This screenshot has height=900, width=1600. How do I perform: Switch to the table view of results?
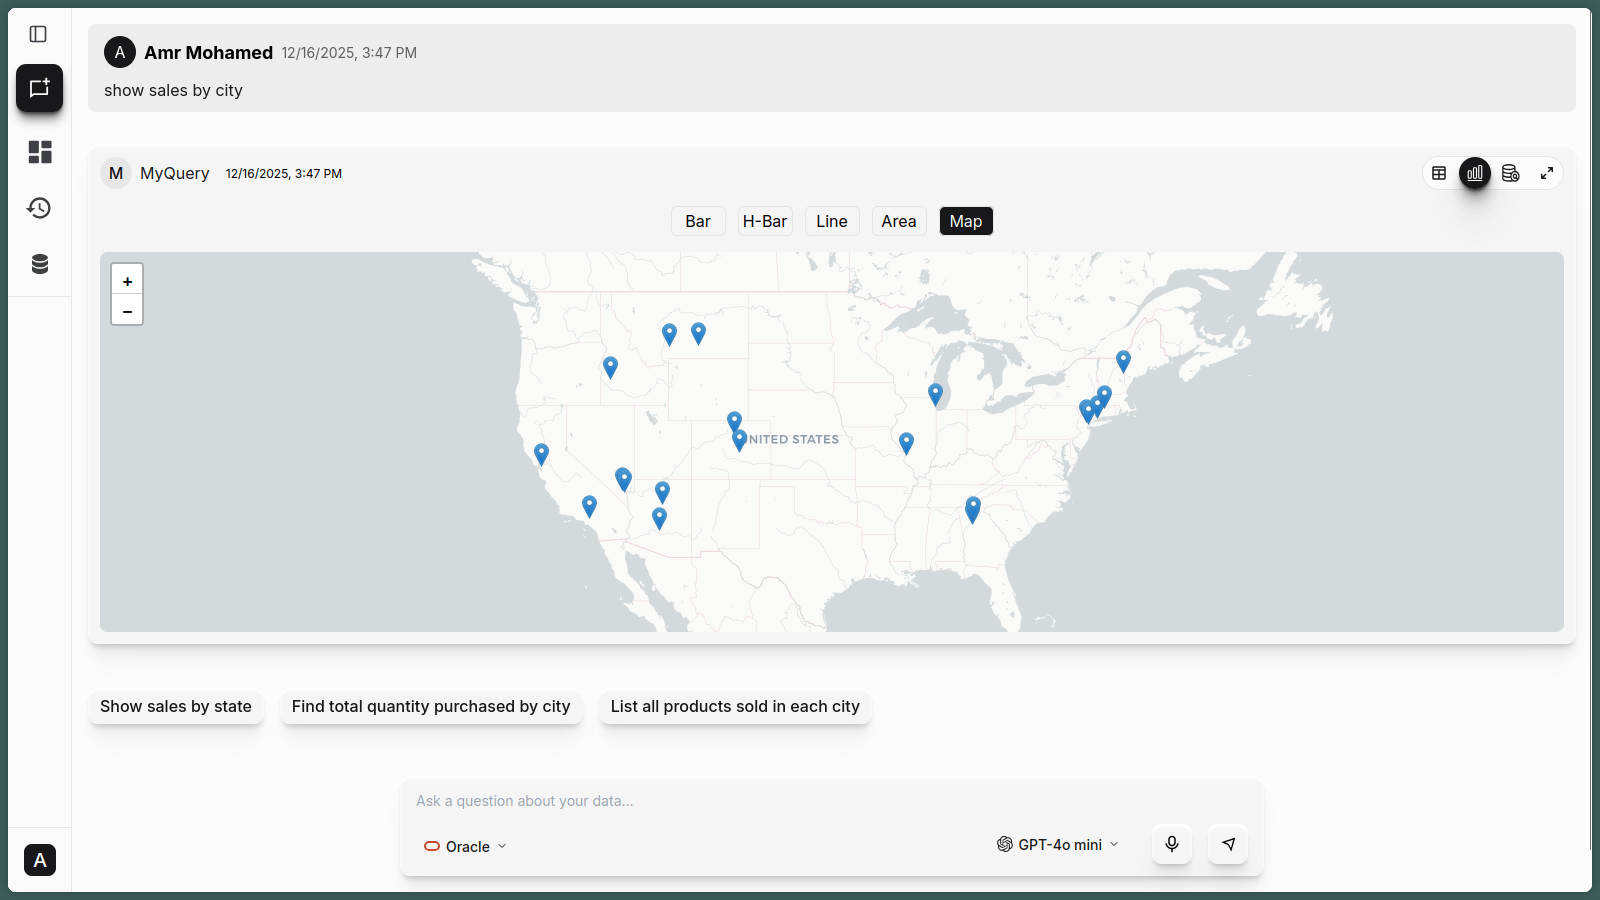pos(1439,173)
